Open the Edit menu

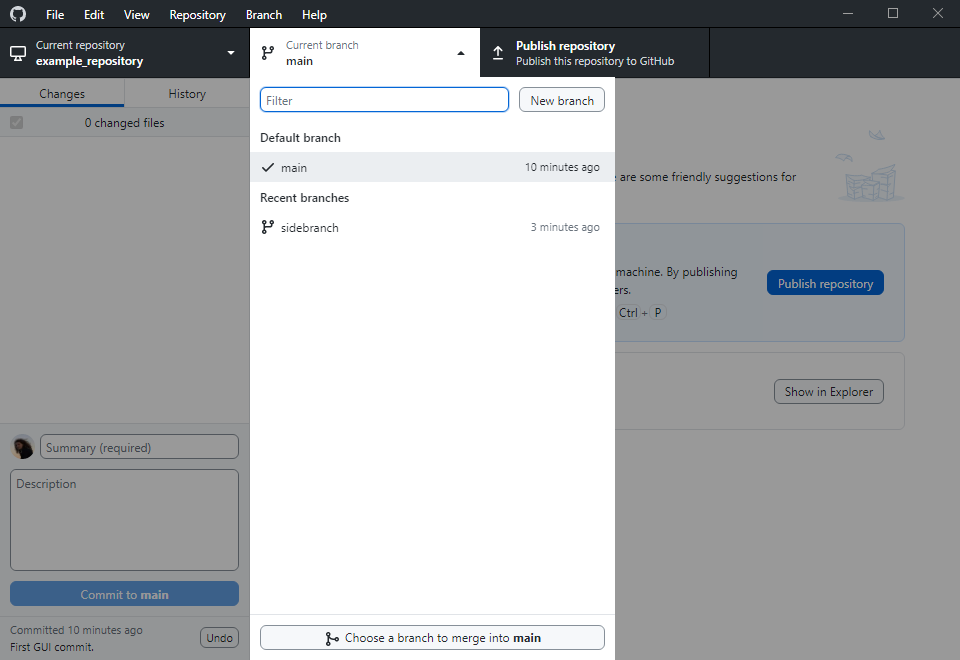coord(94,15)
